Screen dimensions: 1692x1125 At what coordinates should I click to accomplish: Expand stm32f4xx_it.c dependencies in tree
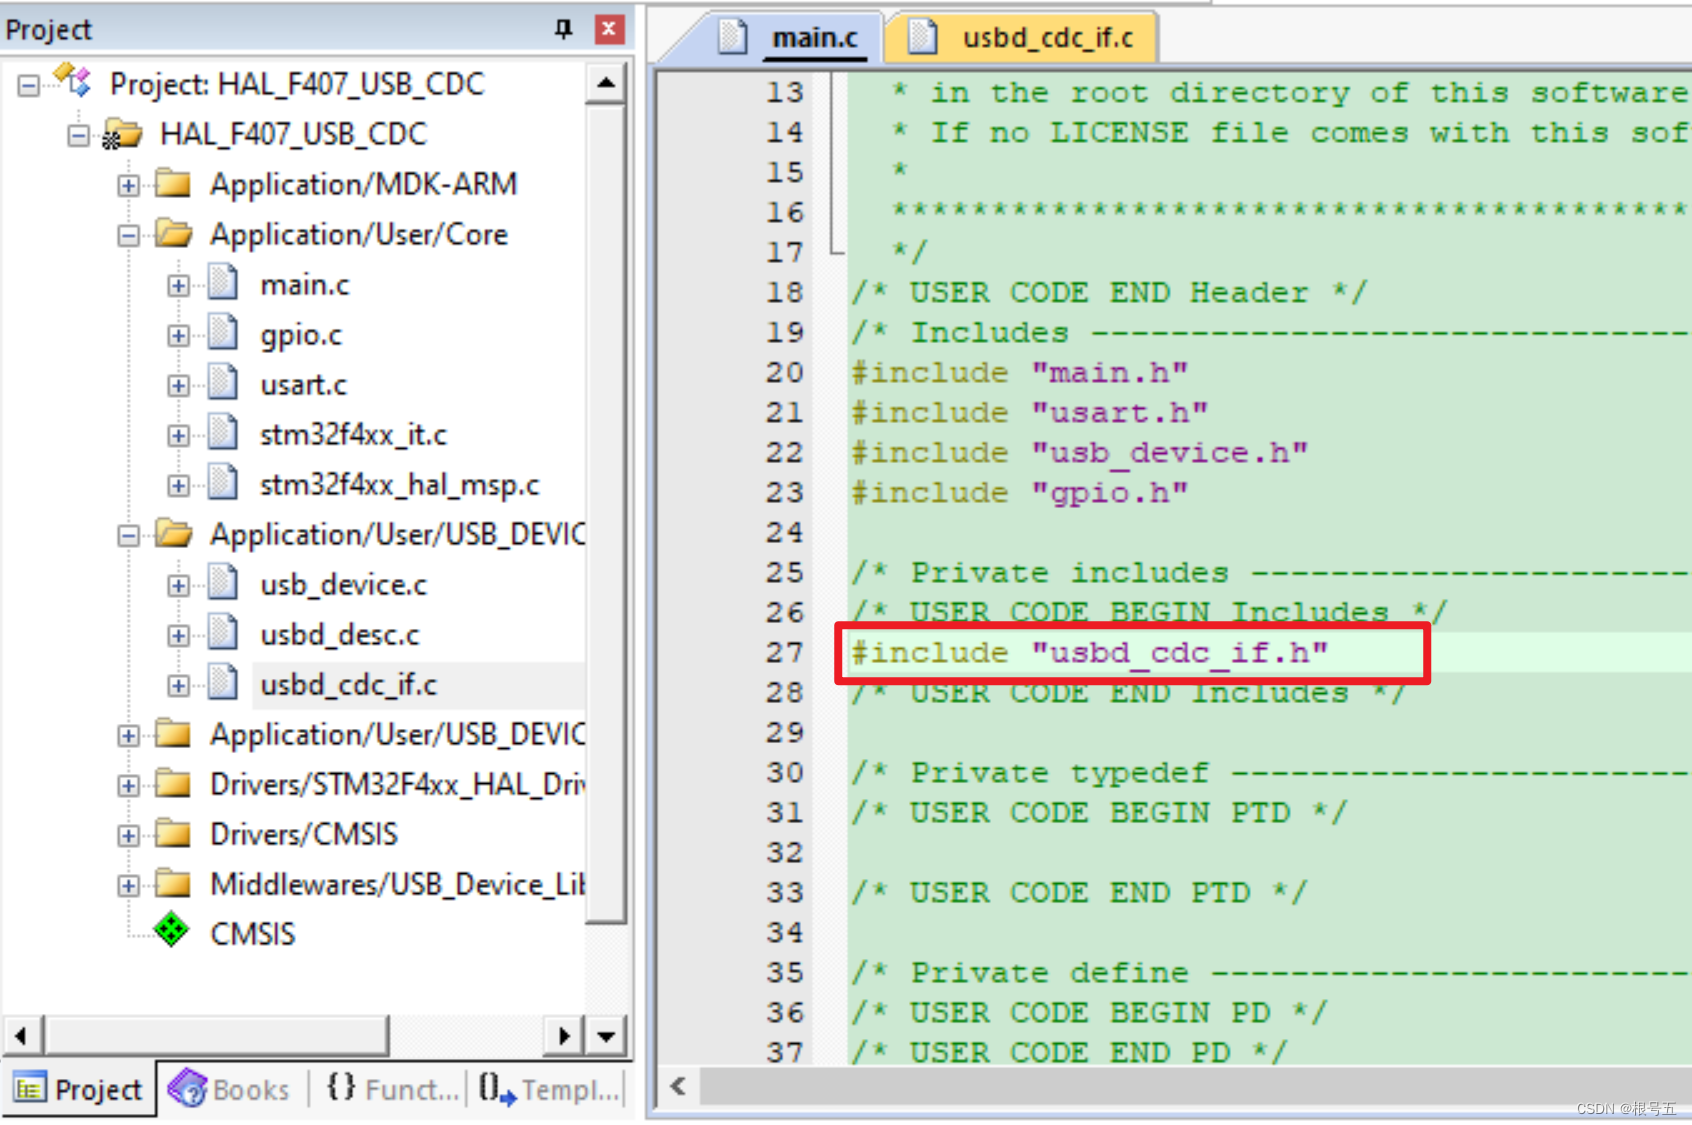pos(178,435)
